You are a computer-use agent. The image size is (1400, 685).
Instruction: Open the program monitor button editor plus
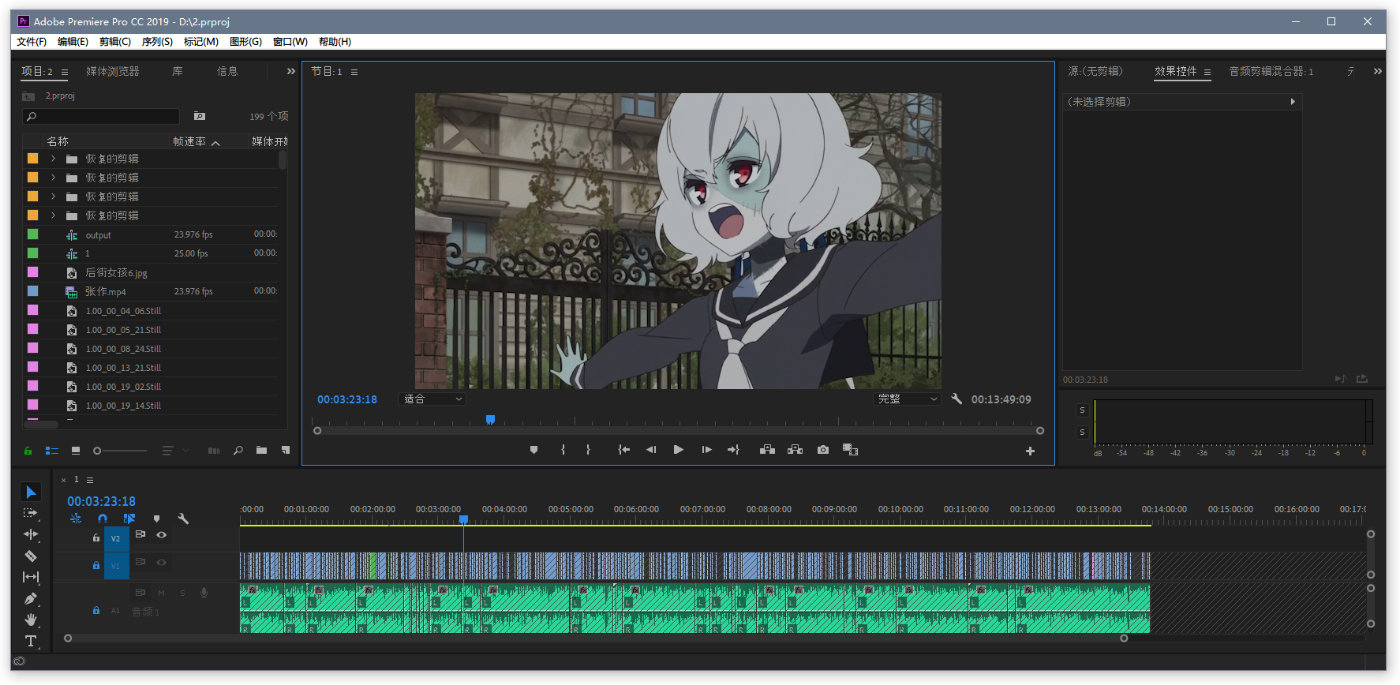click(1030, 451)
